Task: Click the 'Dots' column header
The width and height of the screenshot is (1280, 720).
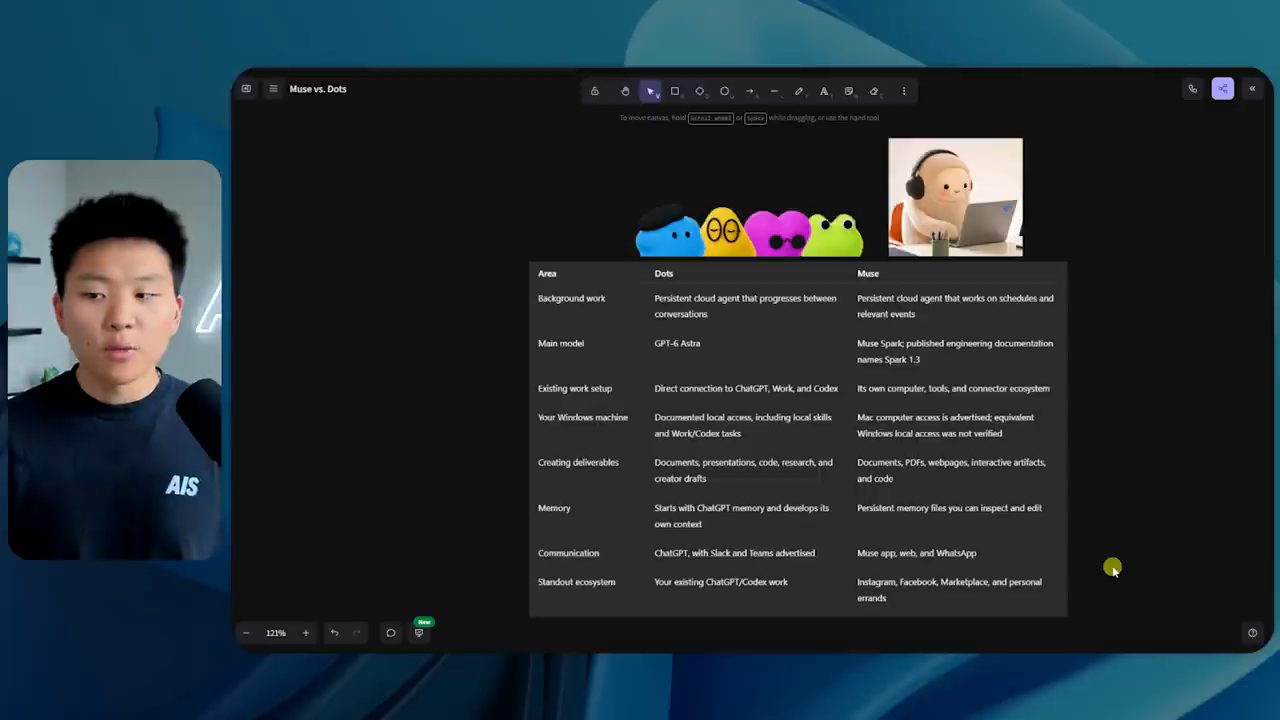Action: (x=664, y=274)
